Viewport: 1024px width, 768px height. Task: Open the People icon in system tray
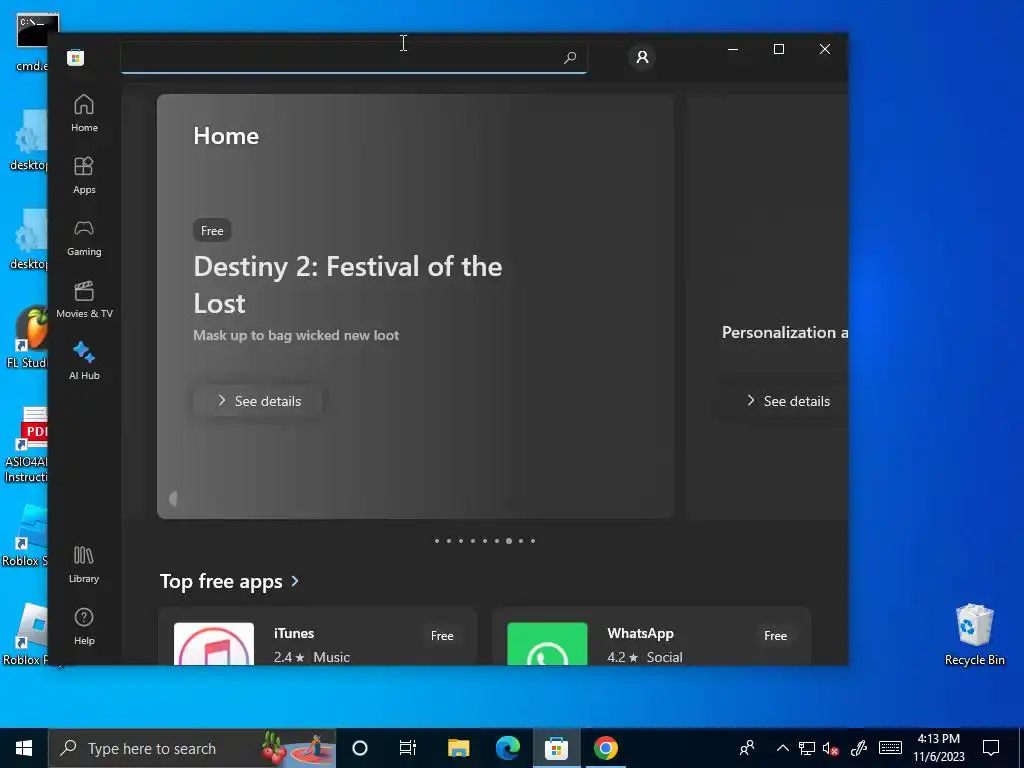click(747, 748)
